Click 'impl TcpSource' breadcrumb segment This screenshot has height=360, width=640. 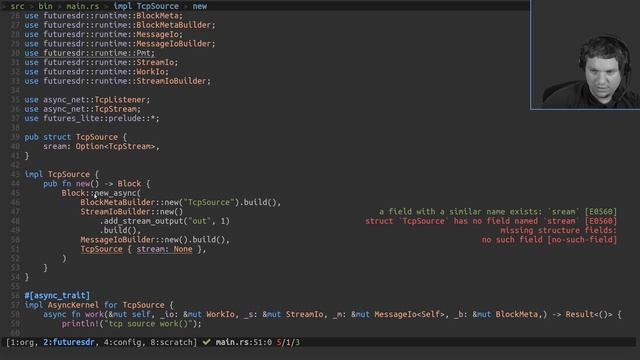click(146, 6)
